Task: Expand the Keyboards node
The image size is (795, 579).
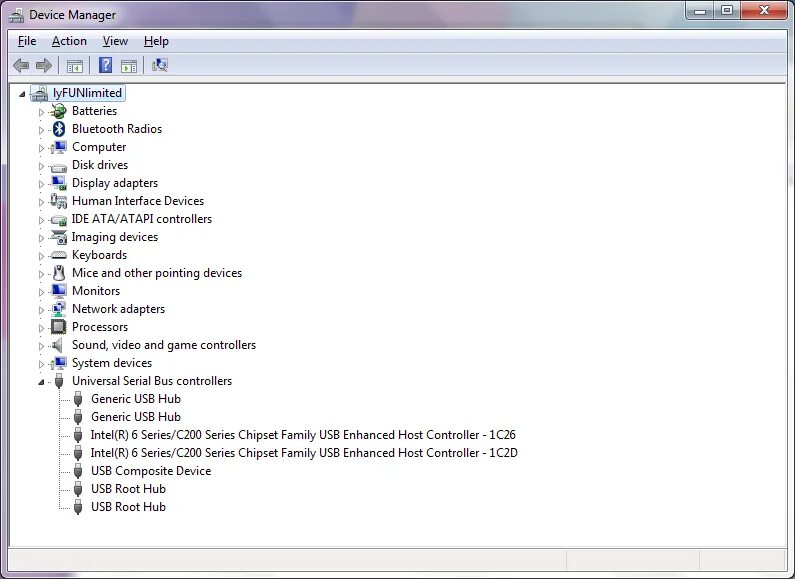Action: pos(42,256)
